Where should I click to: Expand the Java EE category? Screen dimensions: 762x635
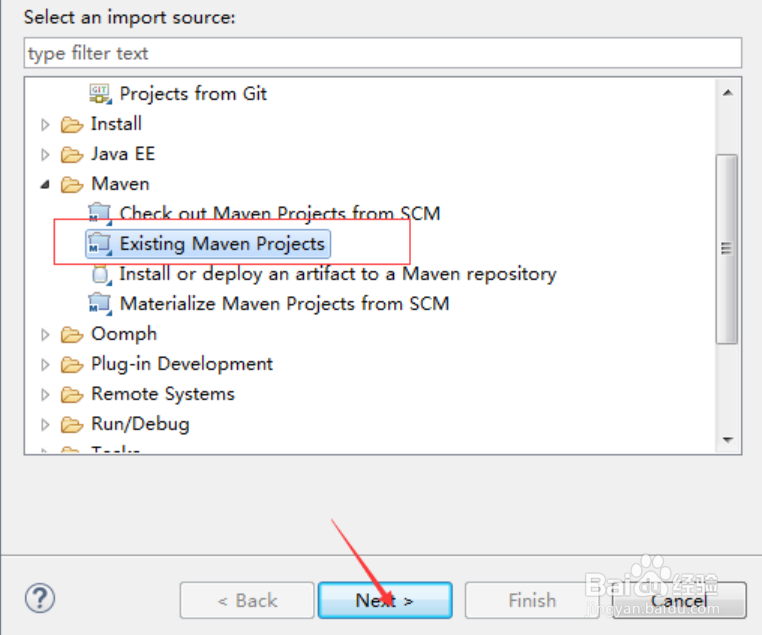(x=44, y=155)
